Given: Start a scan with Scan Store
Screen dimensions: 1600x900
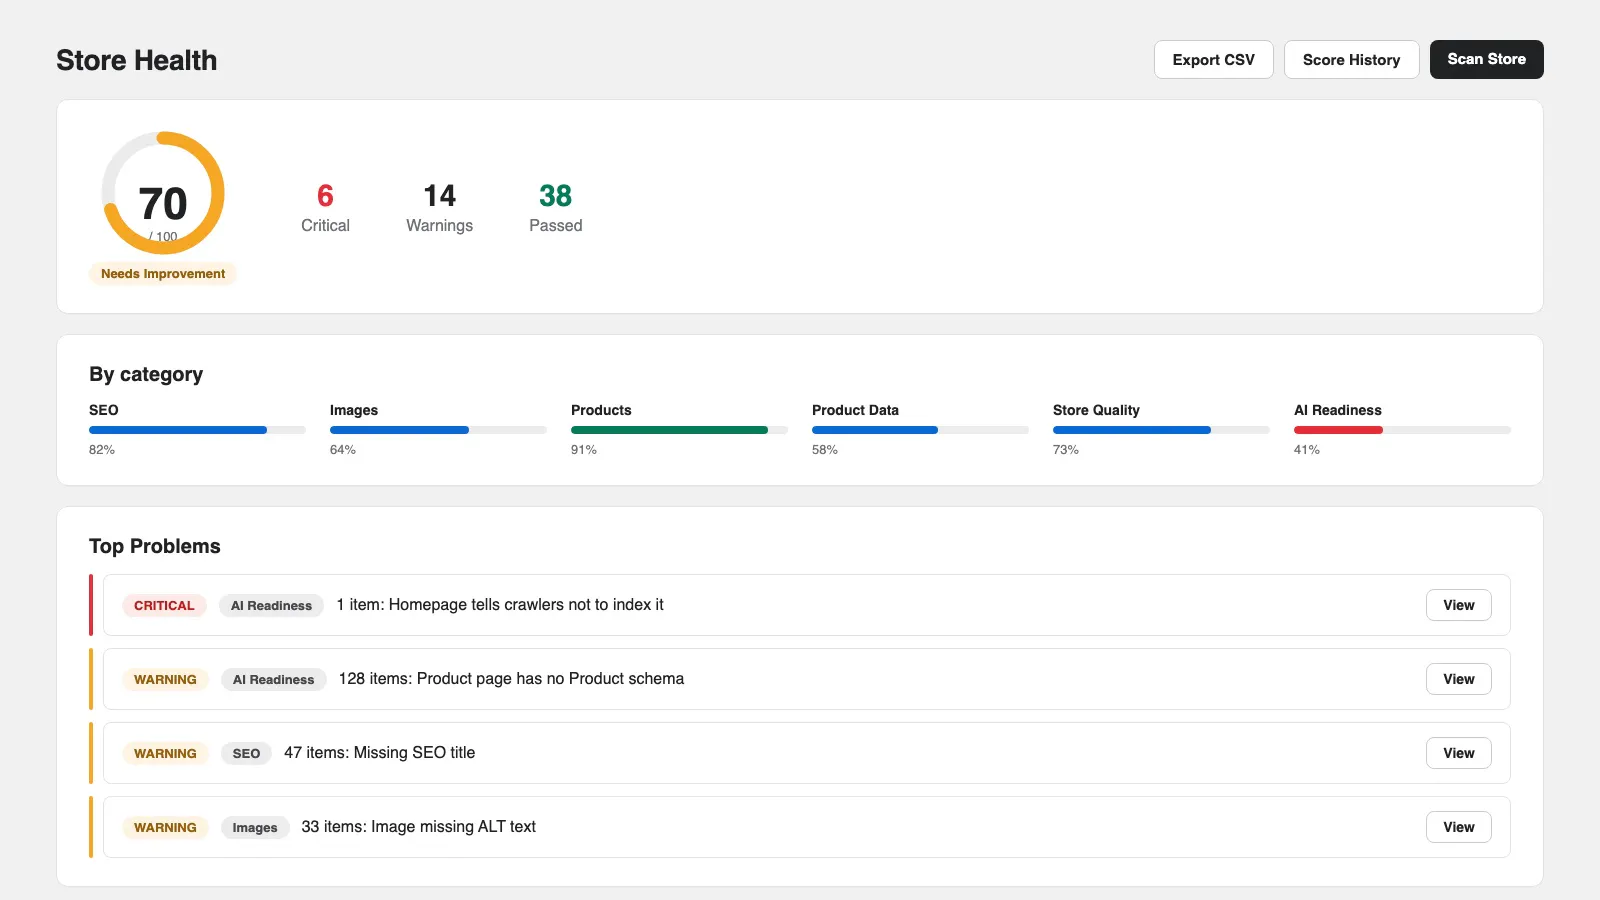Looking at the screenshot, I should click(x=1486, y=59).
